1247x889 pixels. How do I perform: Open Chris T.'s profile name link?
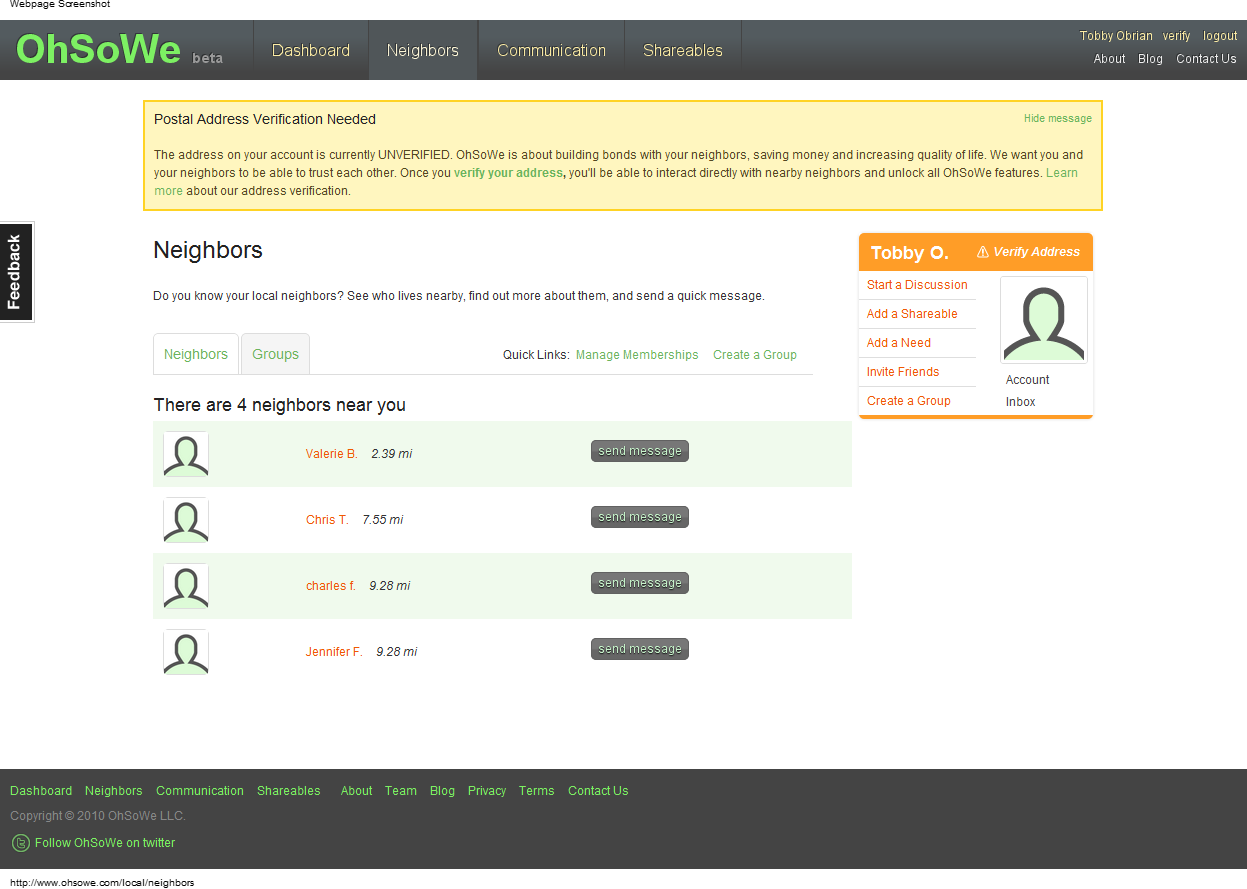[x=327, y=520]
